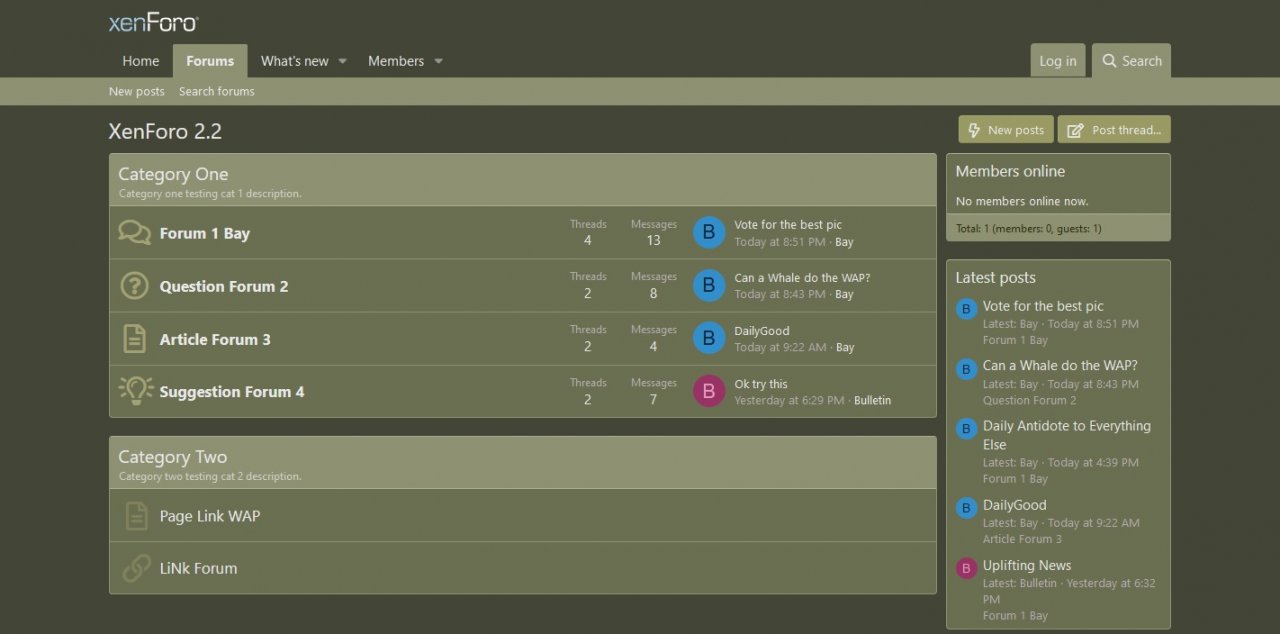Click the Forum 1 Bay speech bubbles icon
This screenshot has height=634, width=1280.
click(135, 233)
